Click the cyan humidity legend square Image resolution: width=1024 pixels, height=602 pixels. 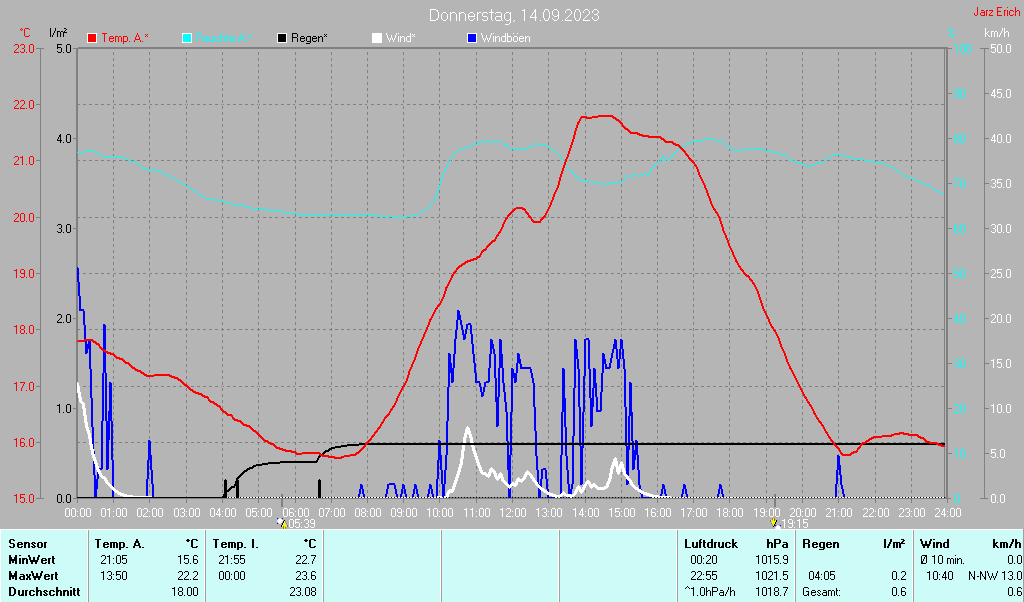click(x=188, y=38)
